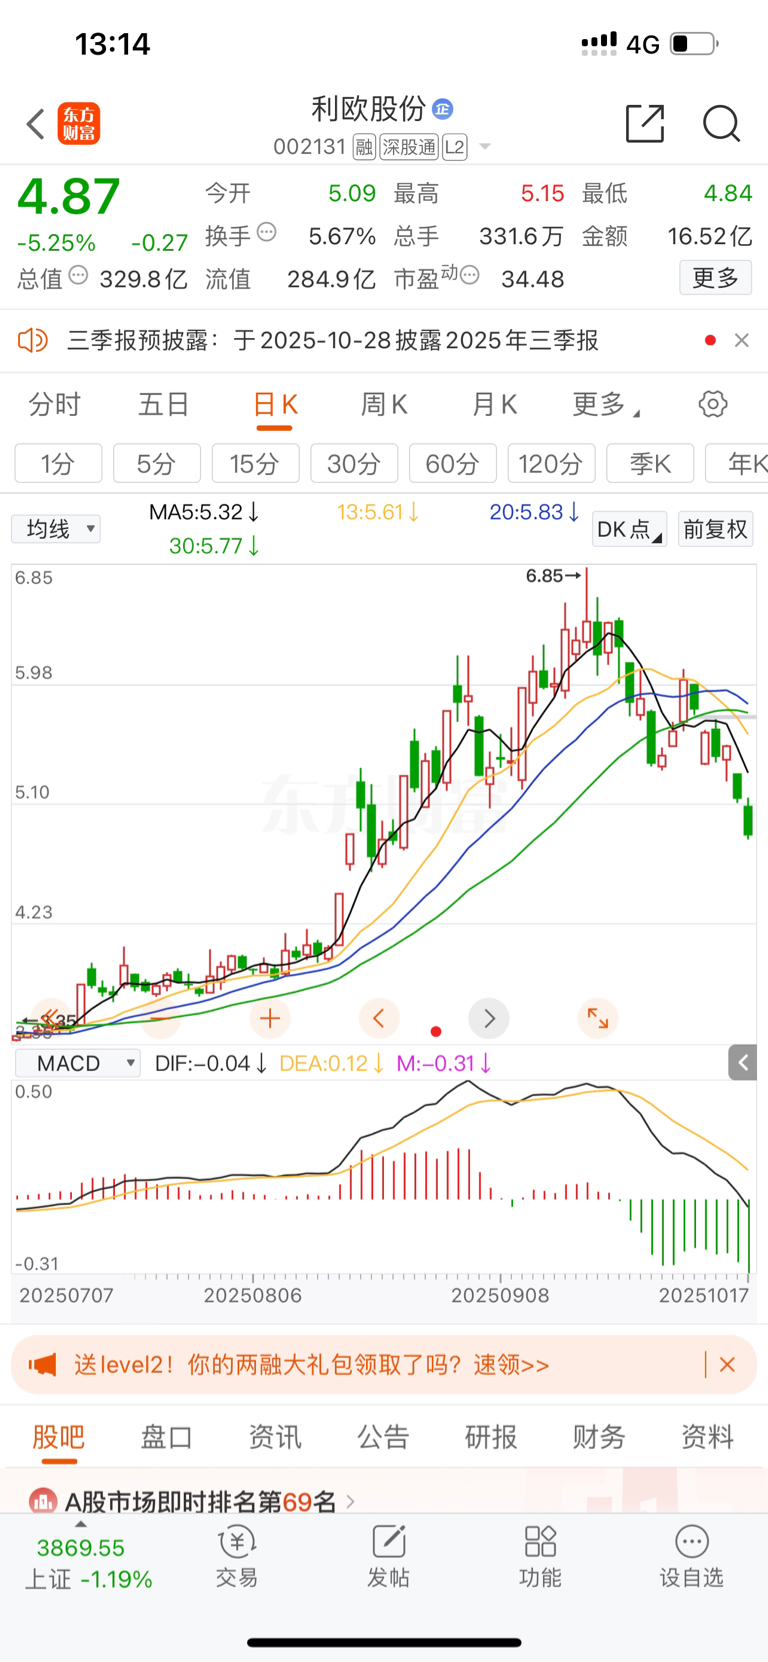
Task: Switch to the 周K tab
Action: [384, 404]
